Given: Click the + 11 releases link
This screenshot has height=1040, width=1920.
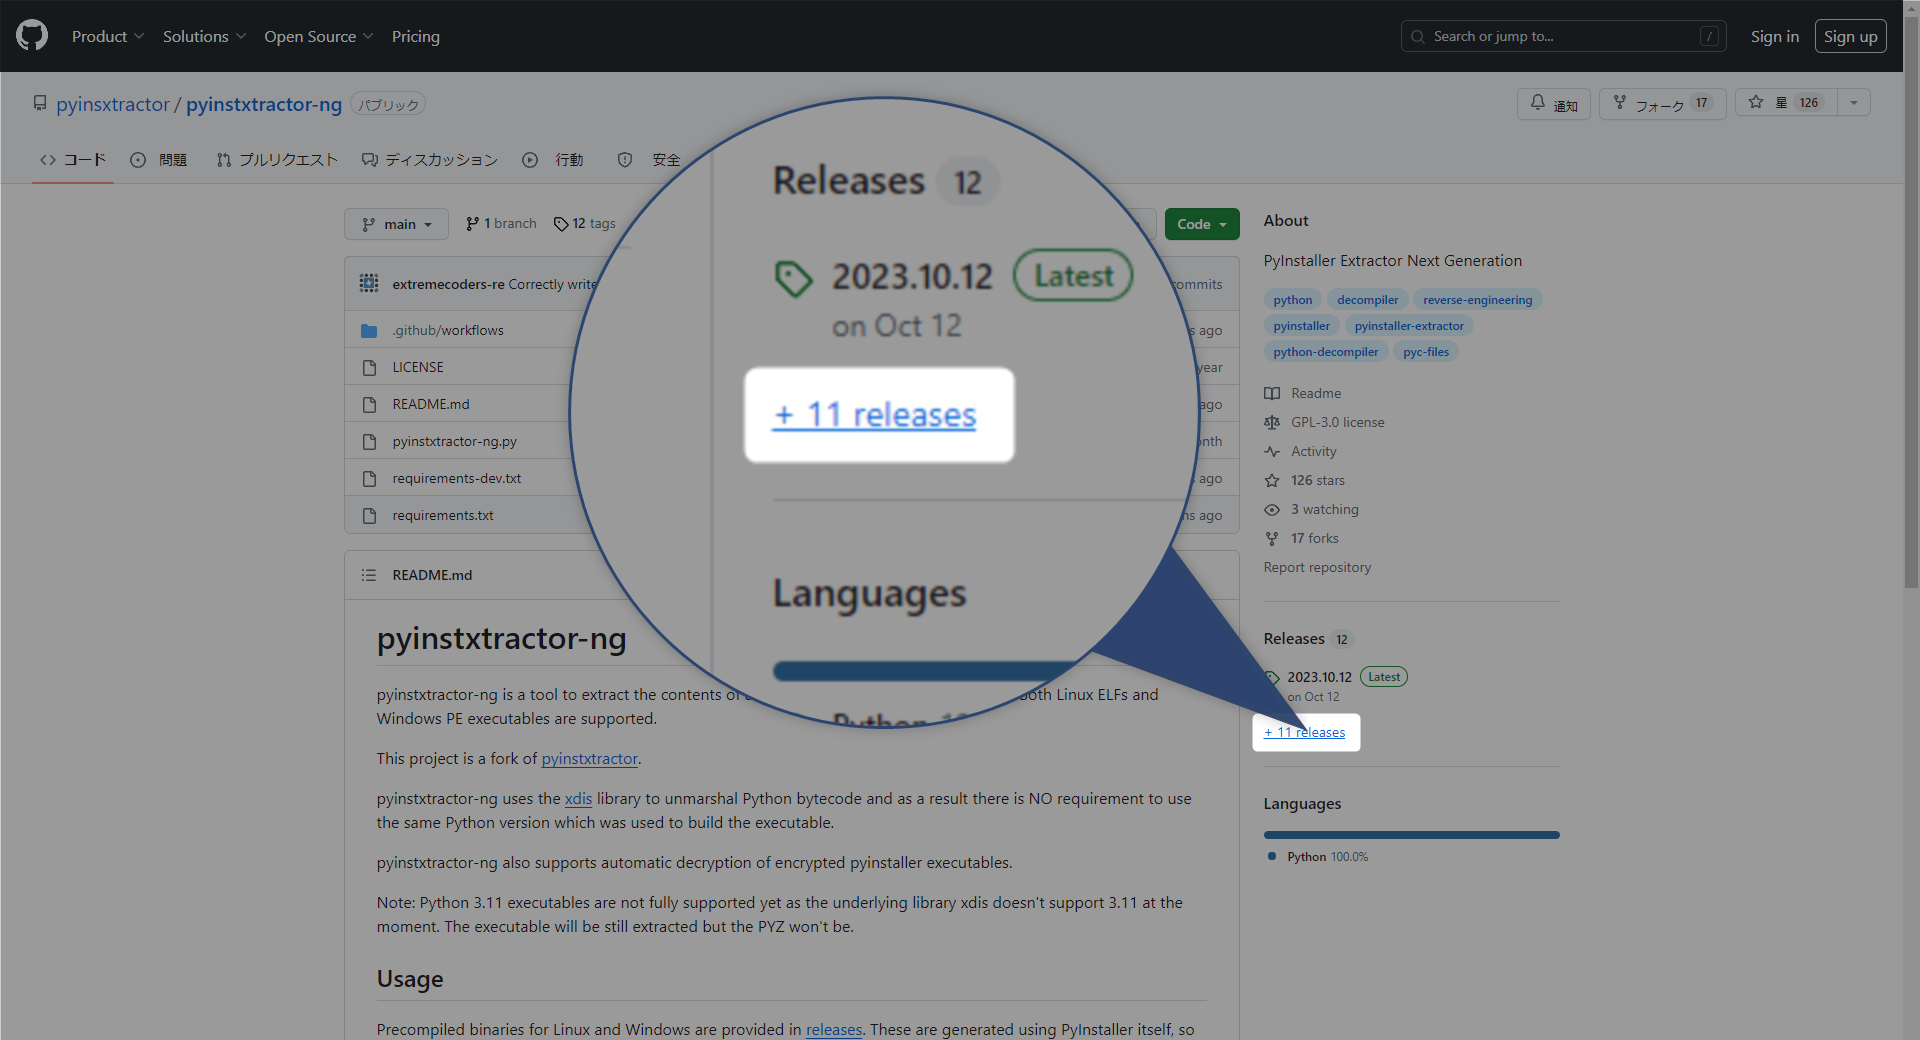Looking at the screenshot, I should 1305,732.
